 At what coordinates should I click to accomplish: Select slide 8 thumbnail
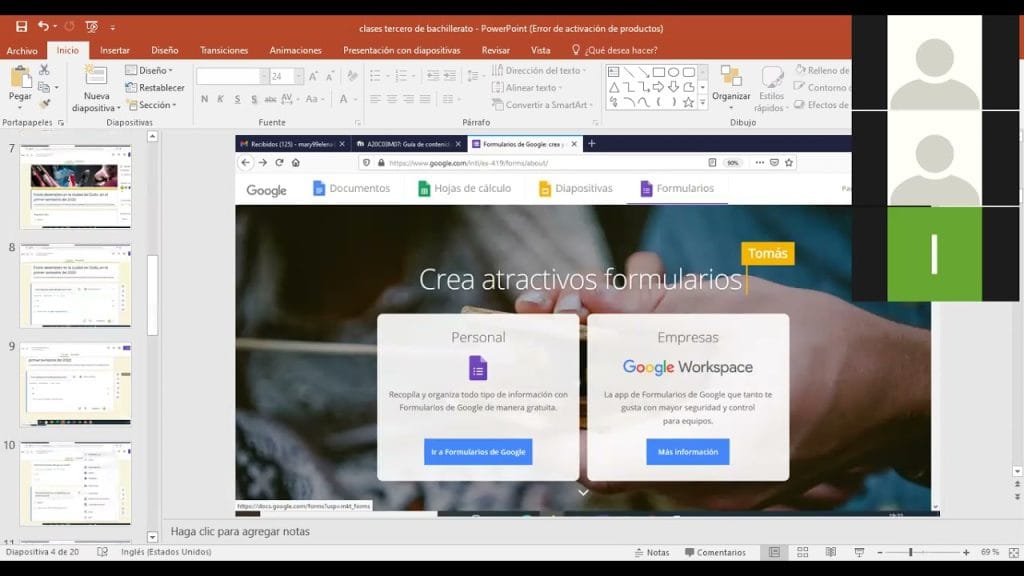tap(75, 285)
